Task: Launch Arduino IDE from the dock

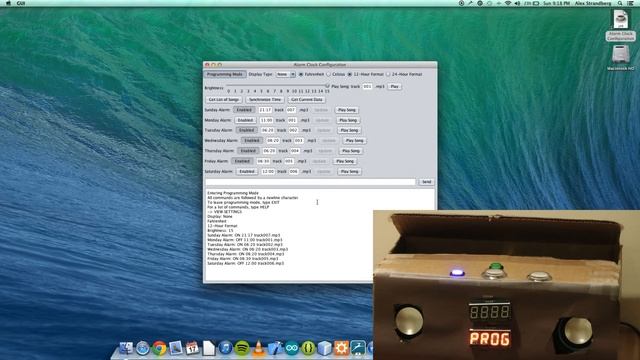Action: point(292,348)
